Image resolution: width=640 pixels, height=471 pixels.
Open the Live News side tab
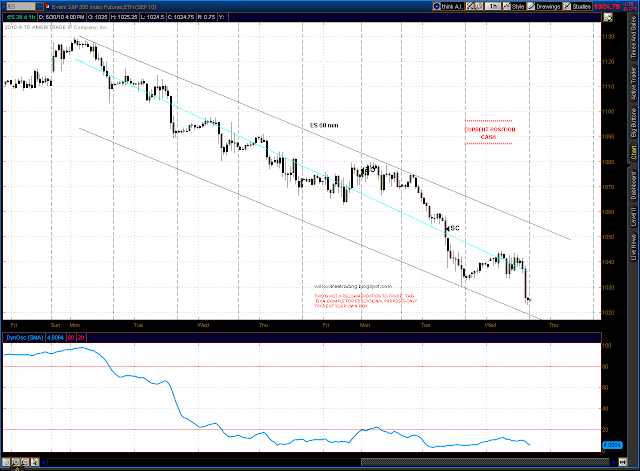[x=633, y=247]
